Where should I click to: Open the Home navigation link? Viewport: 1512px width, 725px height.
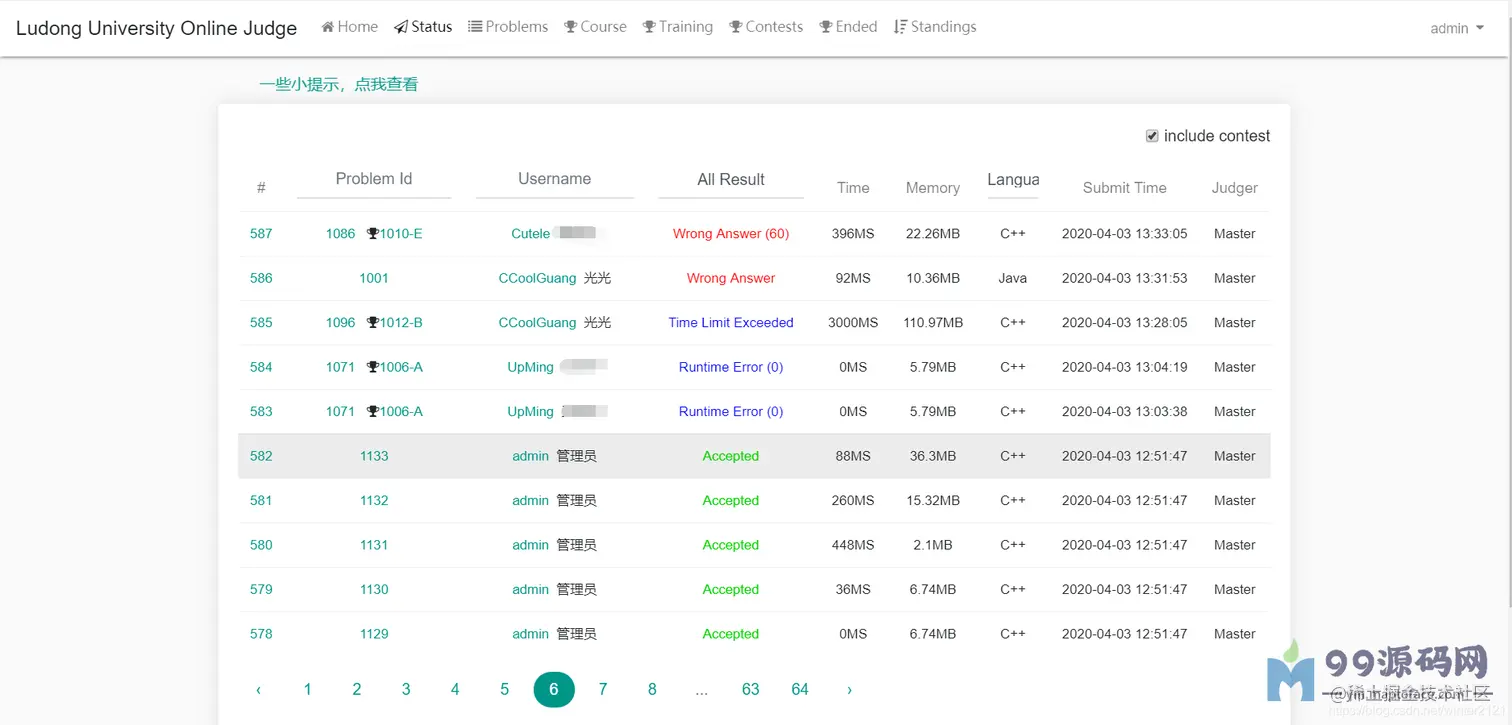pyautogui.click(x=349, y=27)
